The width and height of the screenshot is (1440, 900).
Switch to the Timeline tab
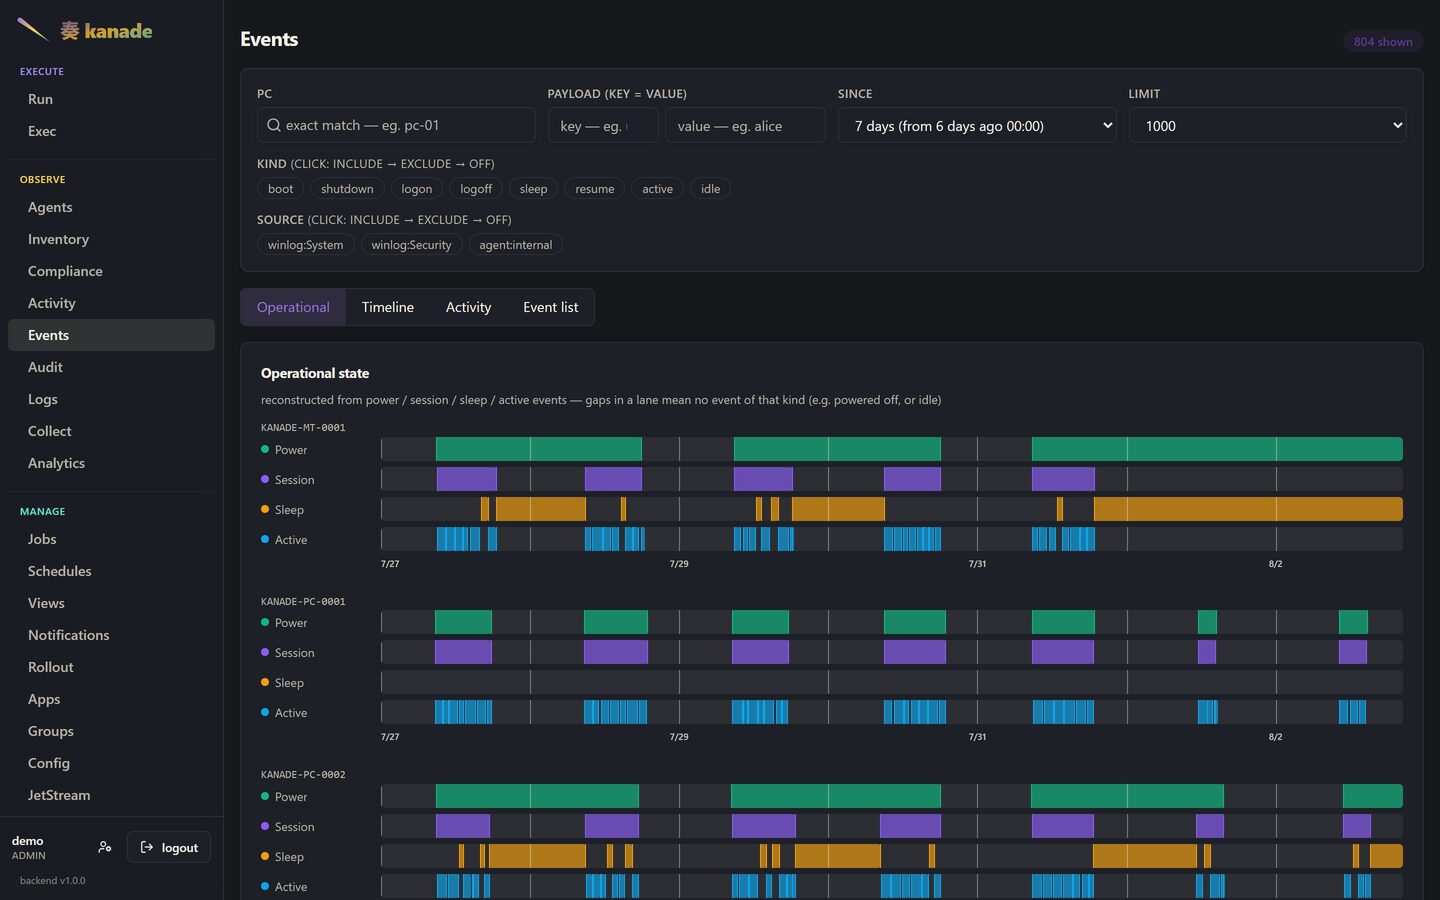(388, 307)
